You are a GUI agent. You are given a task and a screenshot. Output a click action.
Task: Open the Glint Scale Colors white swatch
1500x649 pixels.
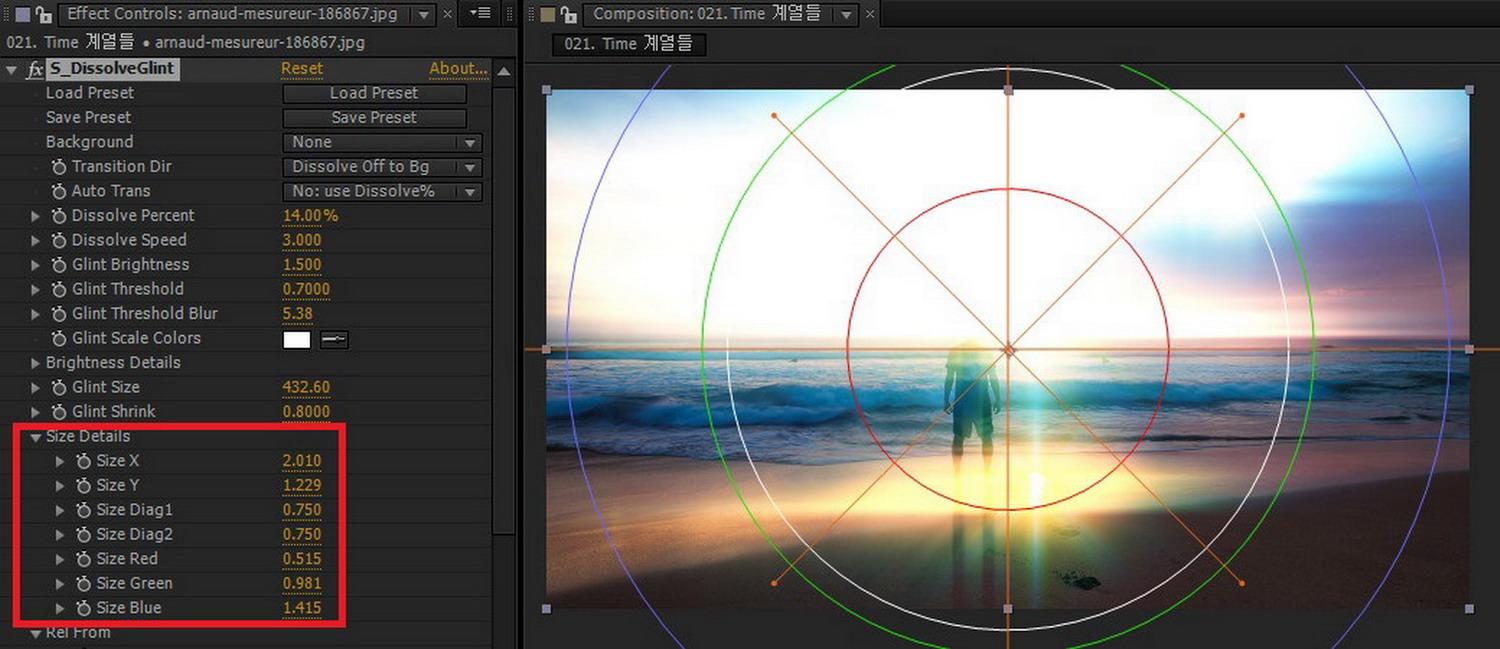(x=297, y=340)
